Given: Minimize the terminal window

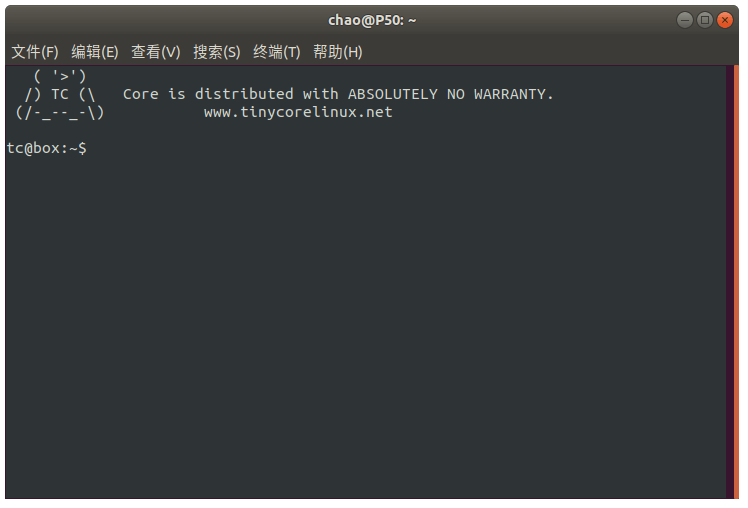Looking at the screenshot, I should pos(685,20).
